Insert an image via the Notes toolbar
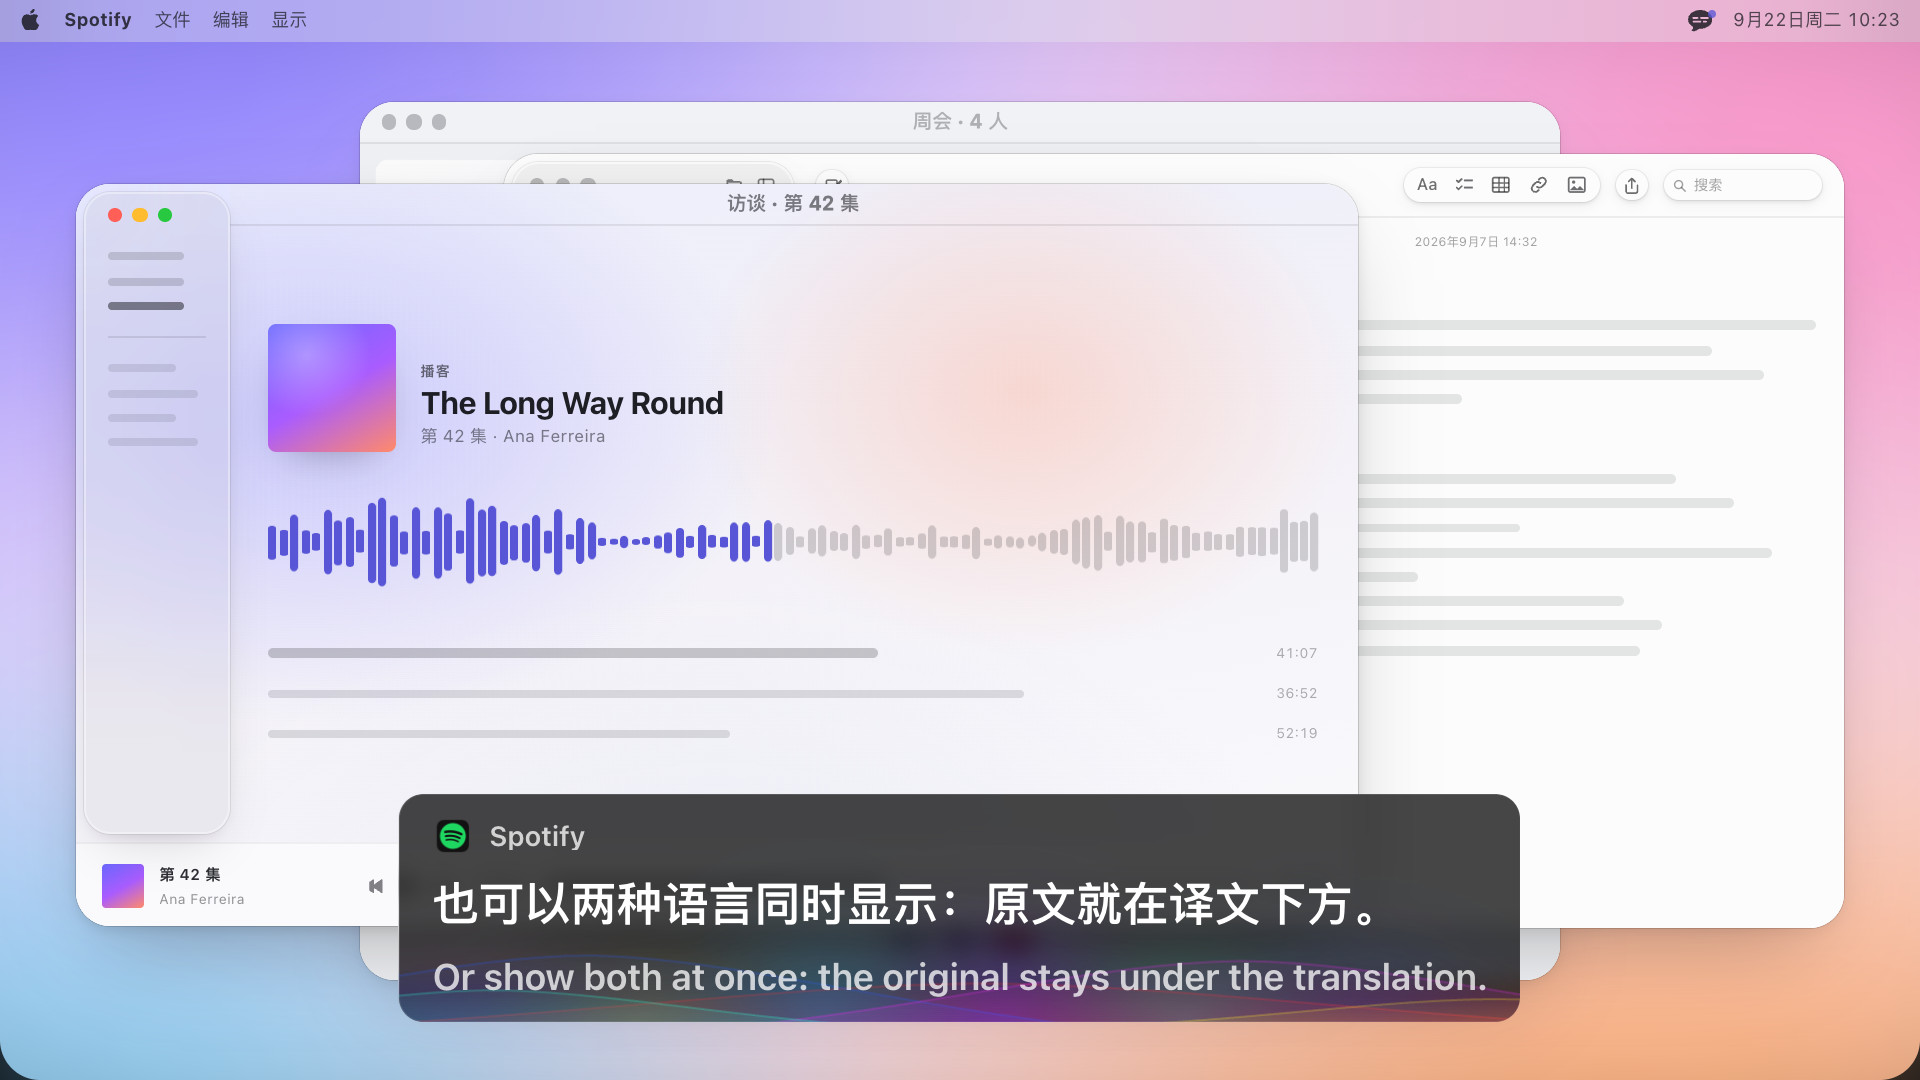 (1577, 185)
